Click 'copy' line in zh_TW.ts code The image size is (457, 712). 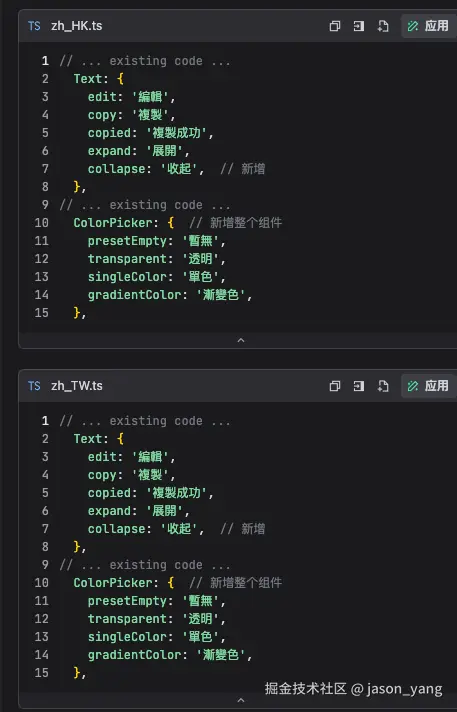pos(131,475)
